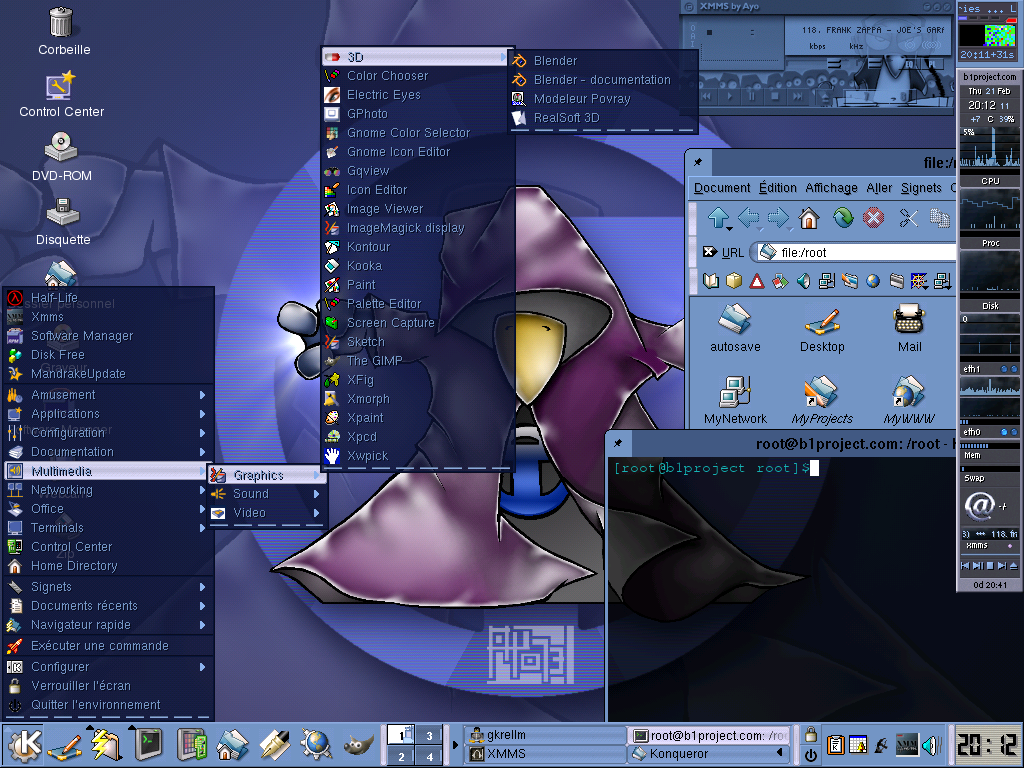
Task: Open Konqueror's Document menu
Action: tap(722, 188)
